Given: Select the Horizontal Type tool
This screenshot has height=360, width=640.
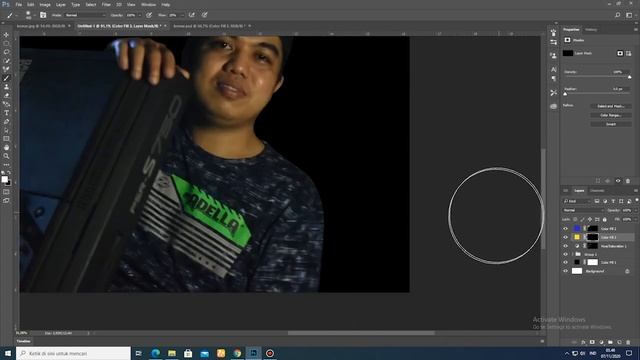Looking at the screenshot, I should (x=6, y=113).
